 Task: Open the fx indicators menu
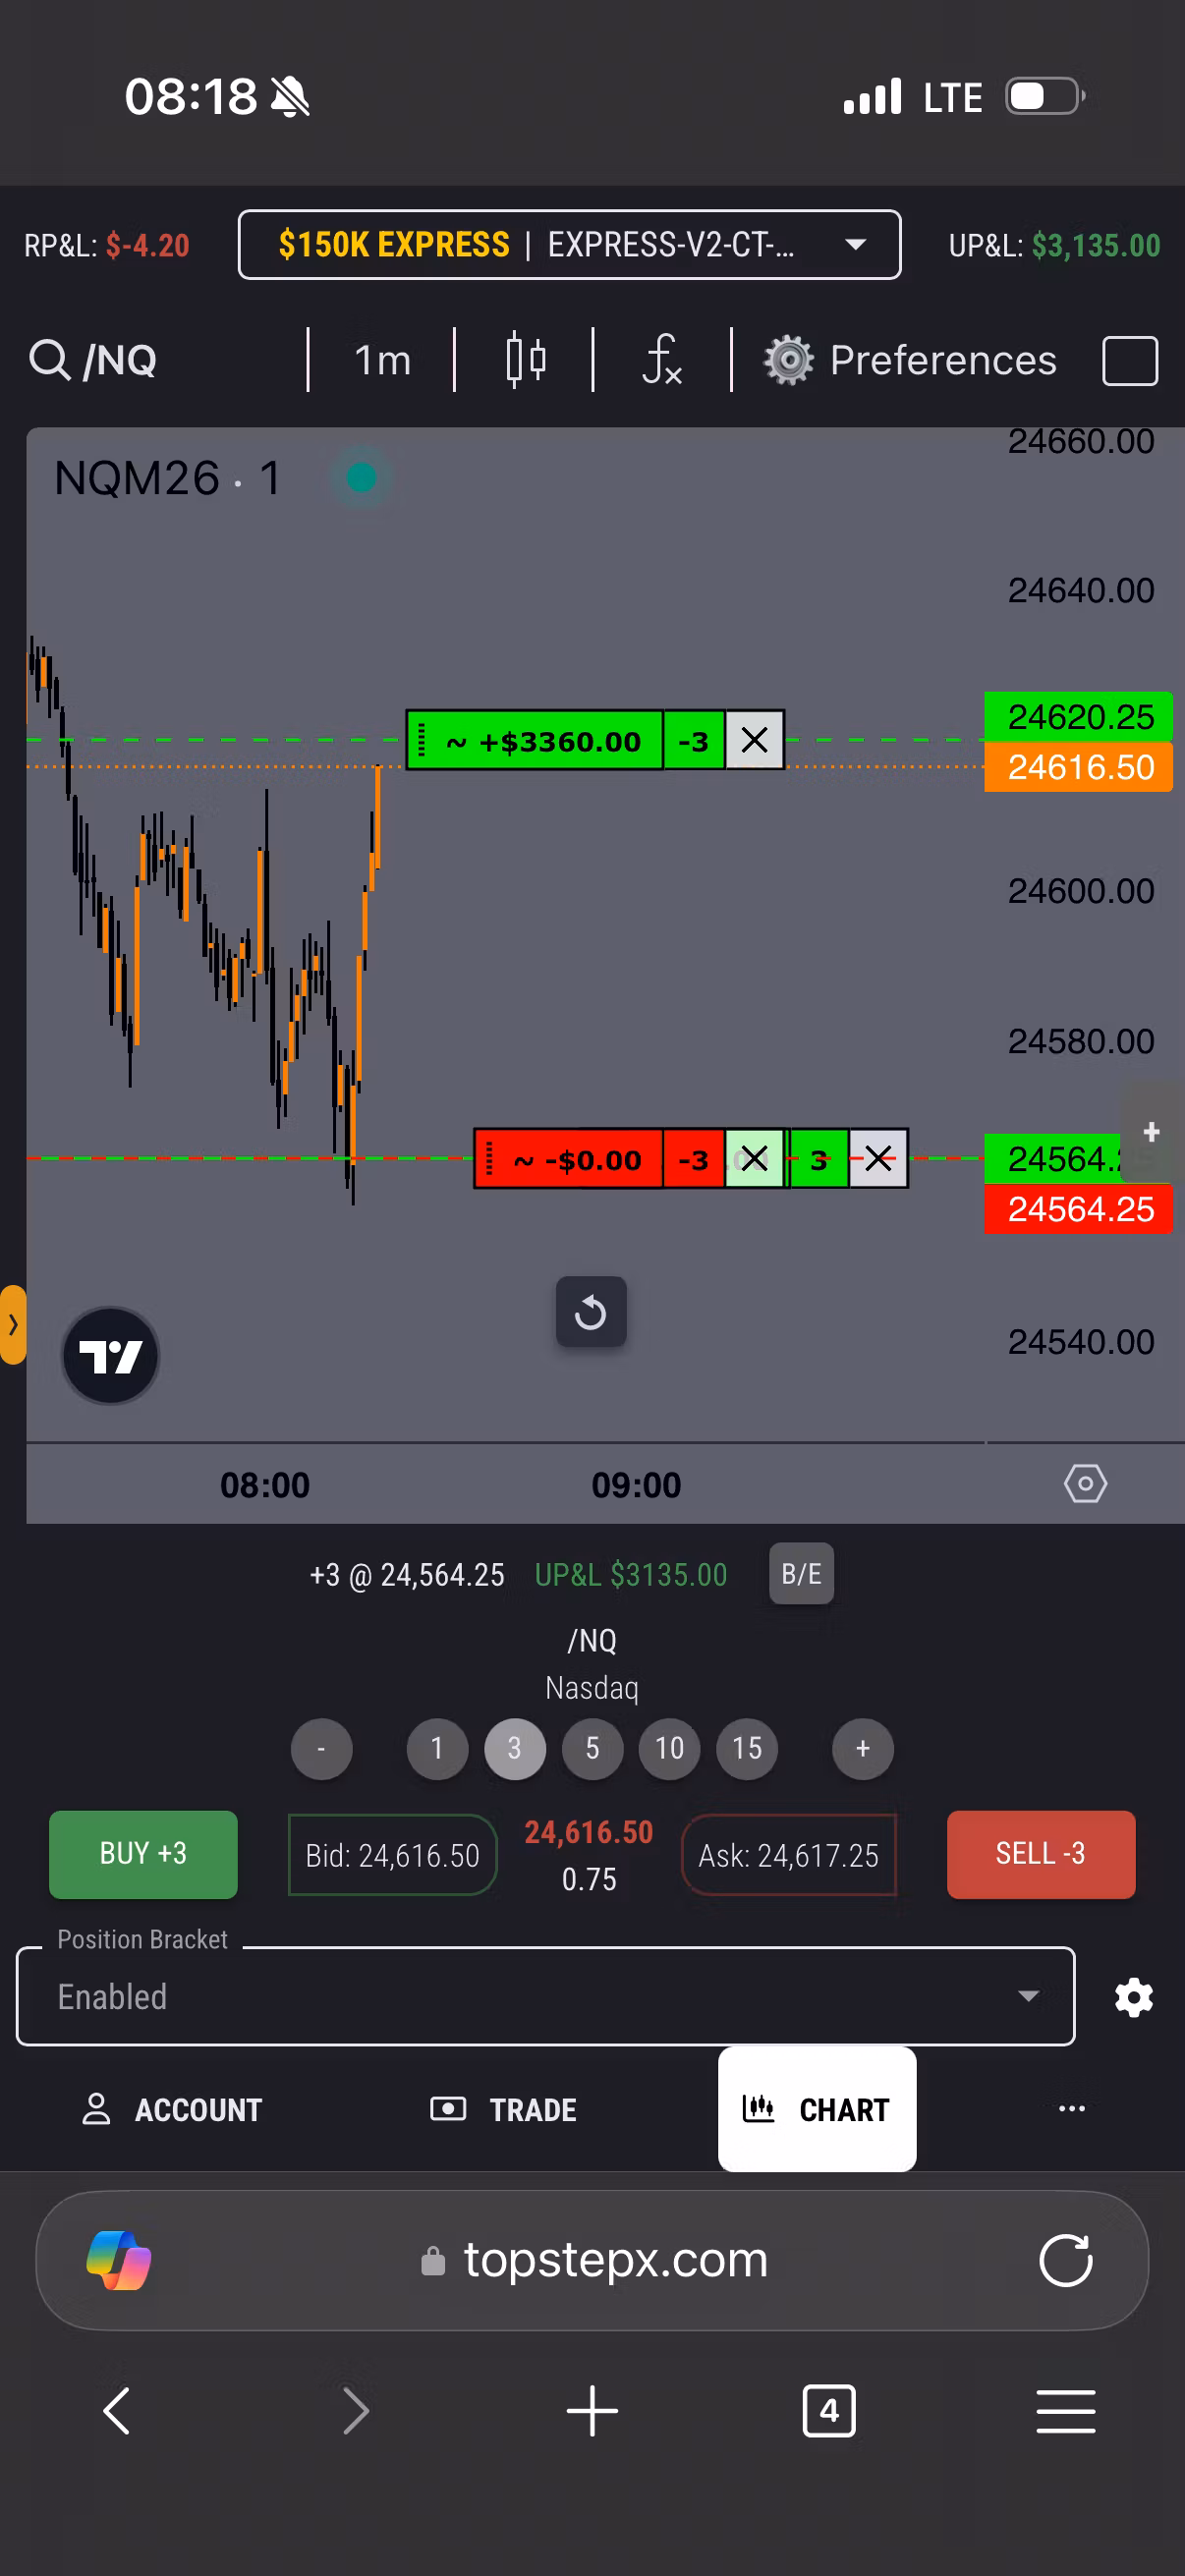662,360
